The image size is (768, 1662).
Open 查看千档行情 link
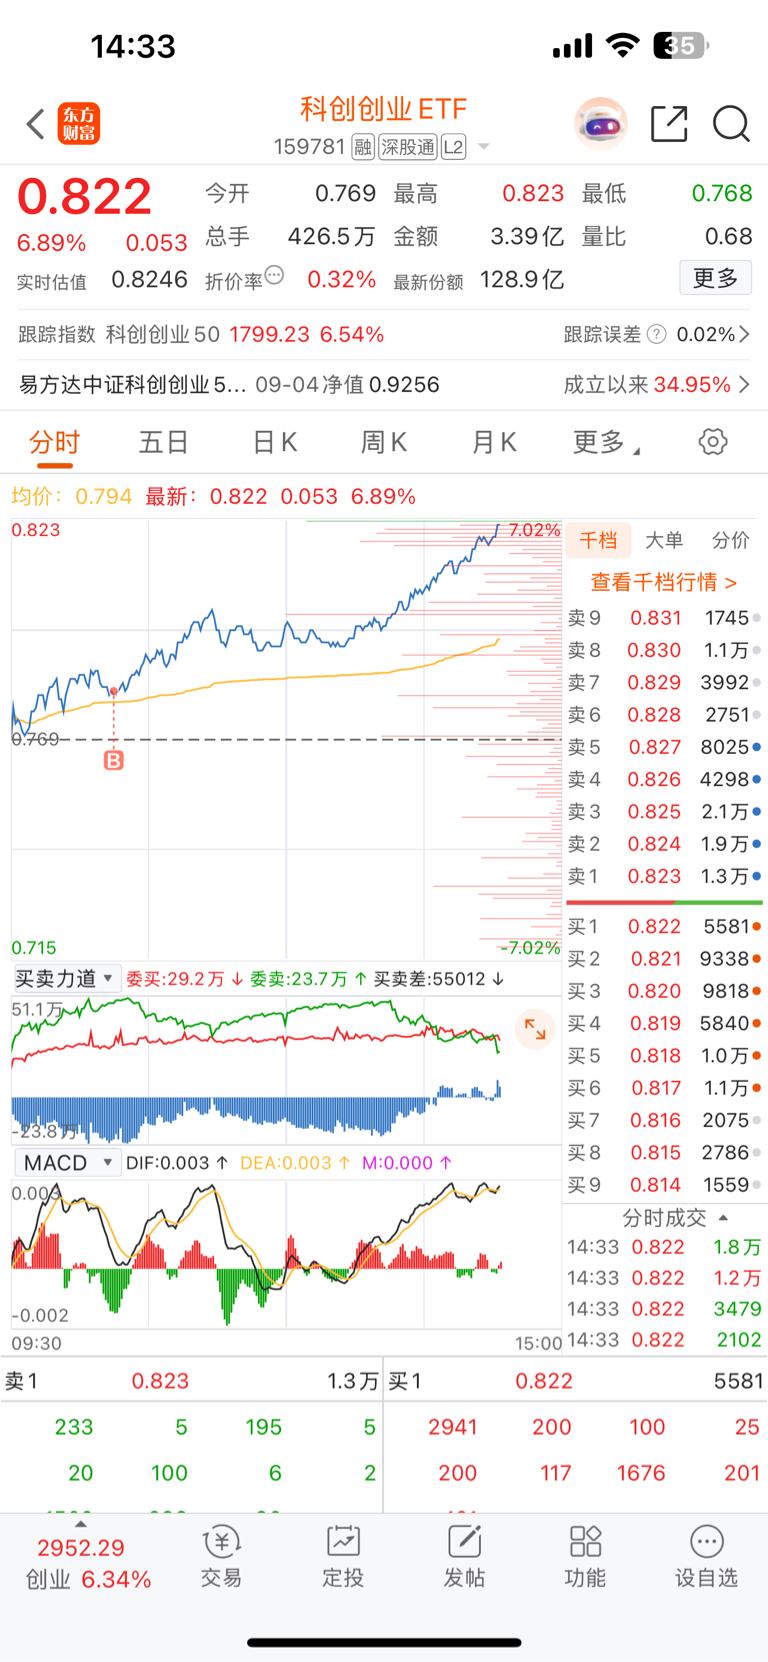[x=664, y=582]
